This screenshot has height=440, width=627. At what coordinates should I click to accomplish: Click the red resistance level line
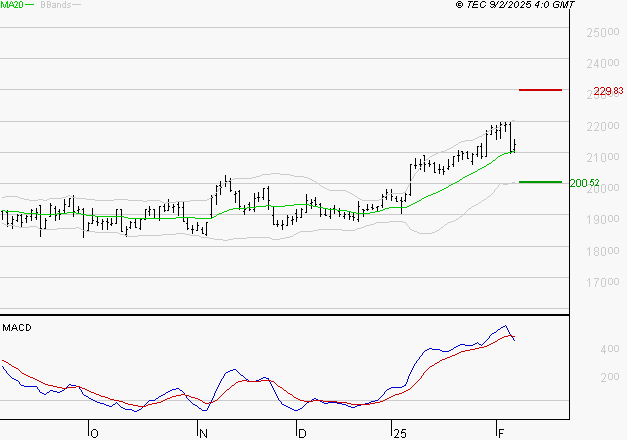540,90
